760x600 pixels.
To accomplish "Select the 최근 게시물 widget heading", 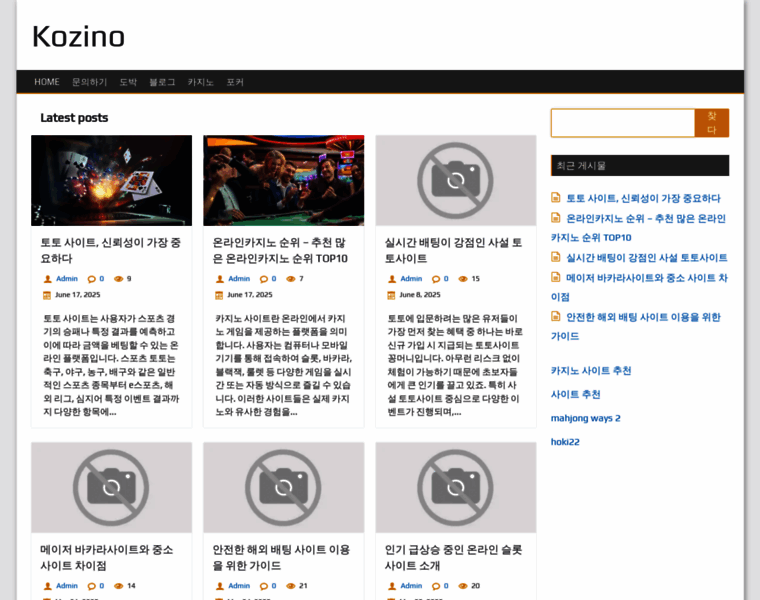I will [640, 166].
